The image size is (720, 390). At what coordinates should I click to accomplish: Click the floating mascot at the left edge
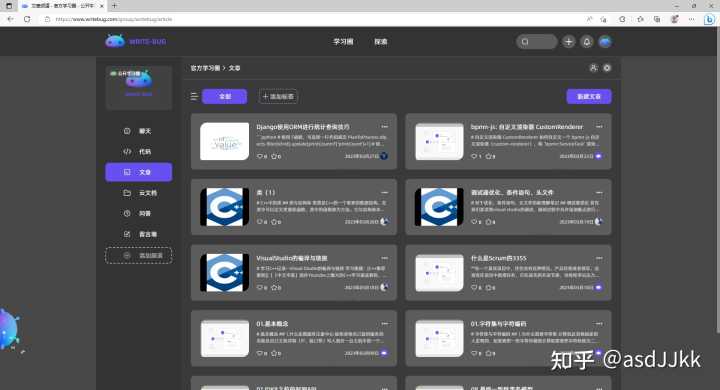(x=10, y=331)
